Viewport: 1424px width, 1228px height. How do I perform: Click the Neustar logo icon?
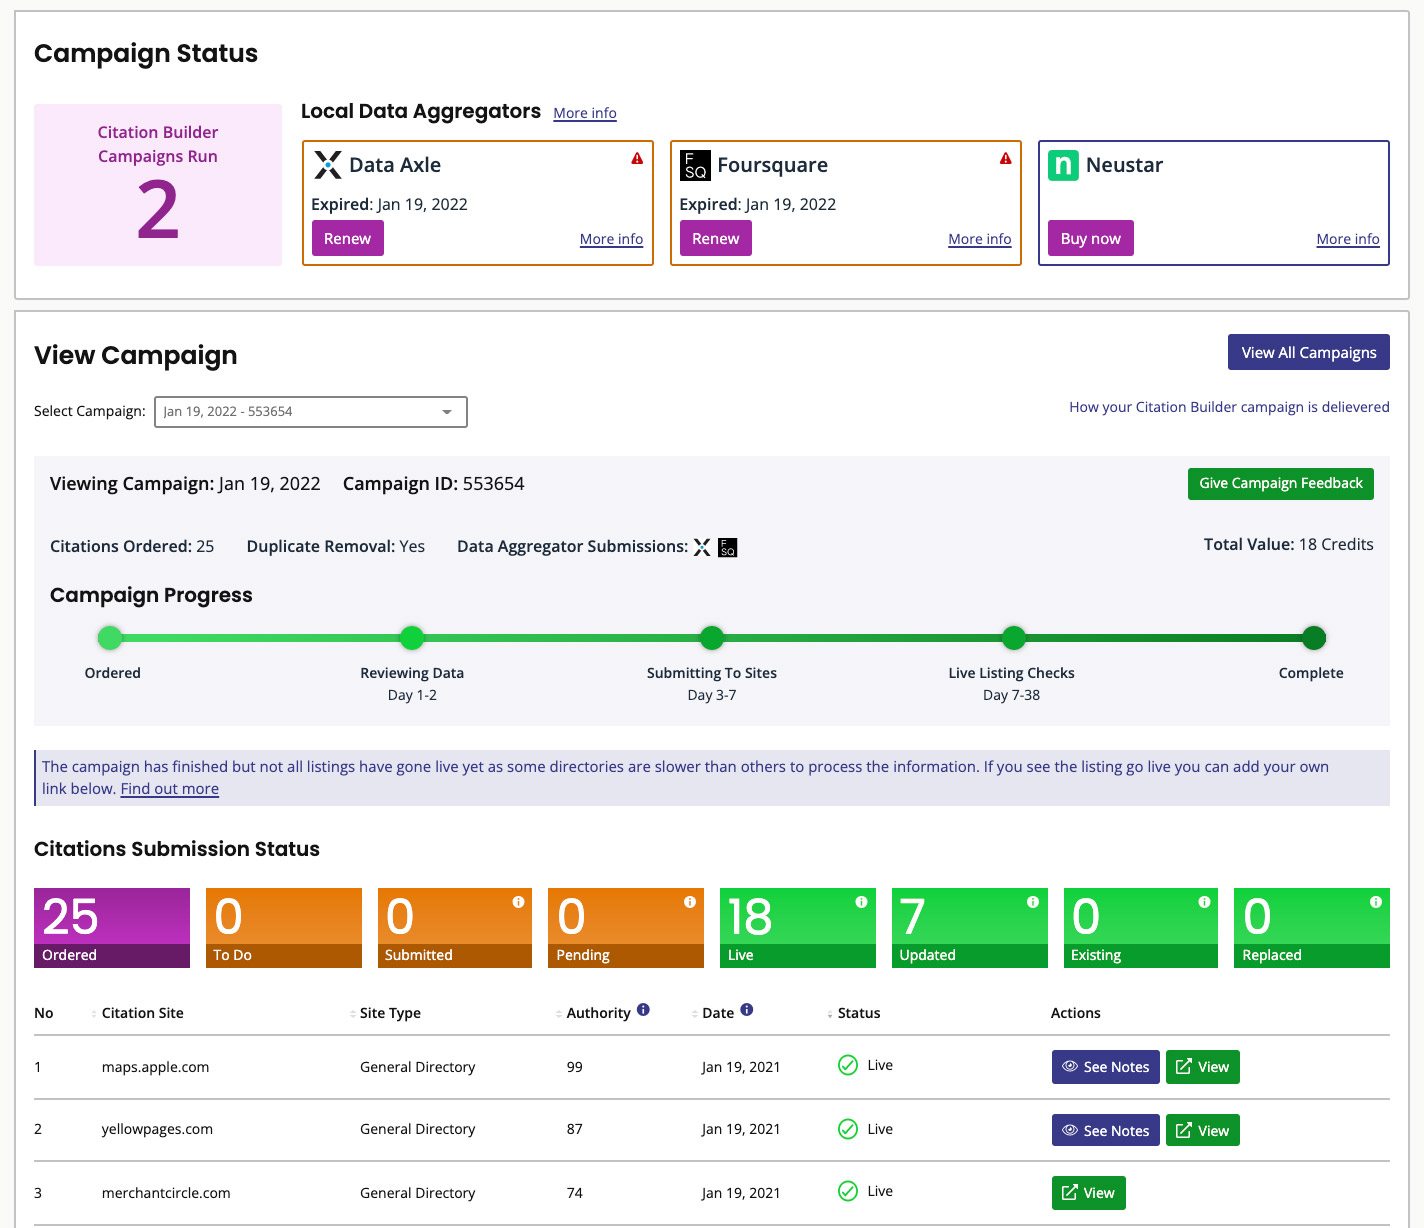click(x=1064, y=165)
